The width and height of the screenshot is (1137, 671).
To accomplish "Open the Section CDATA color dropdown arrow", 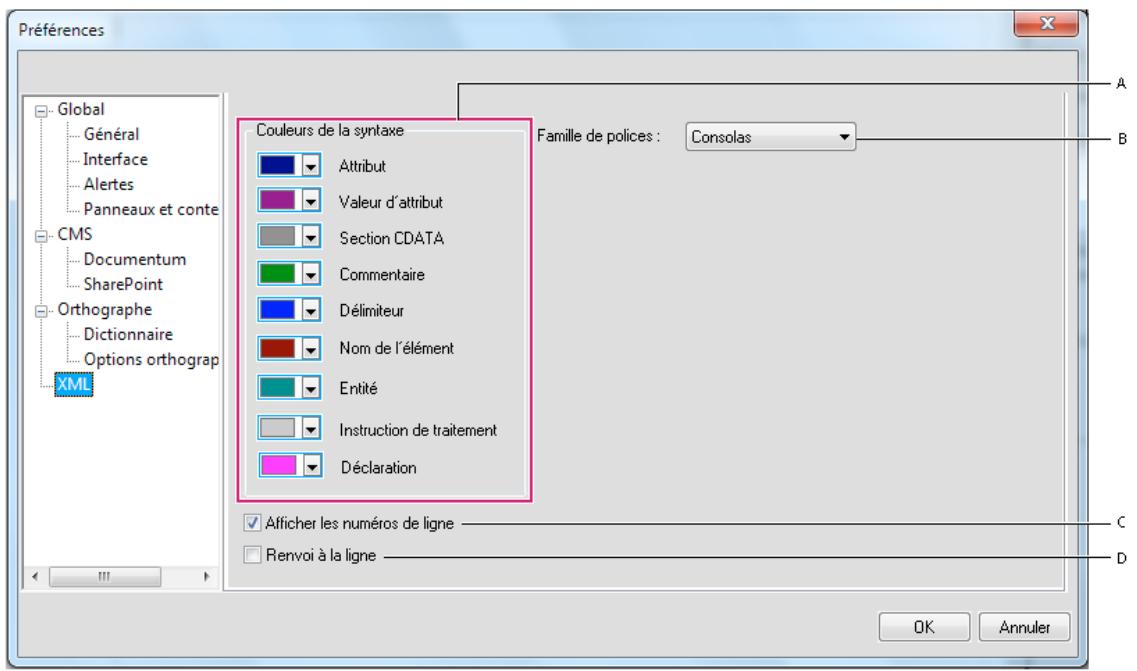I will [x=310, y=236].
